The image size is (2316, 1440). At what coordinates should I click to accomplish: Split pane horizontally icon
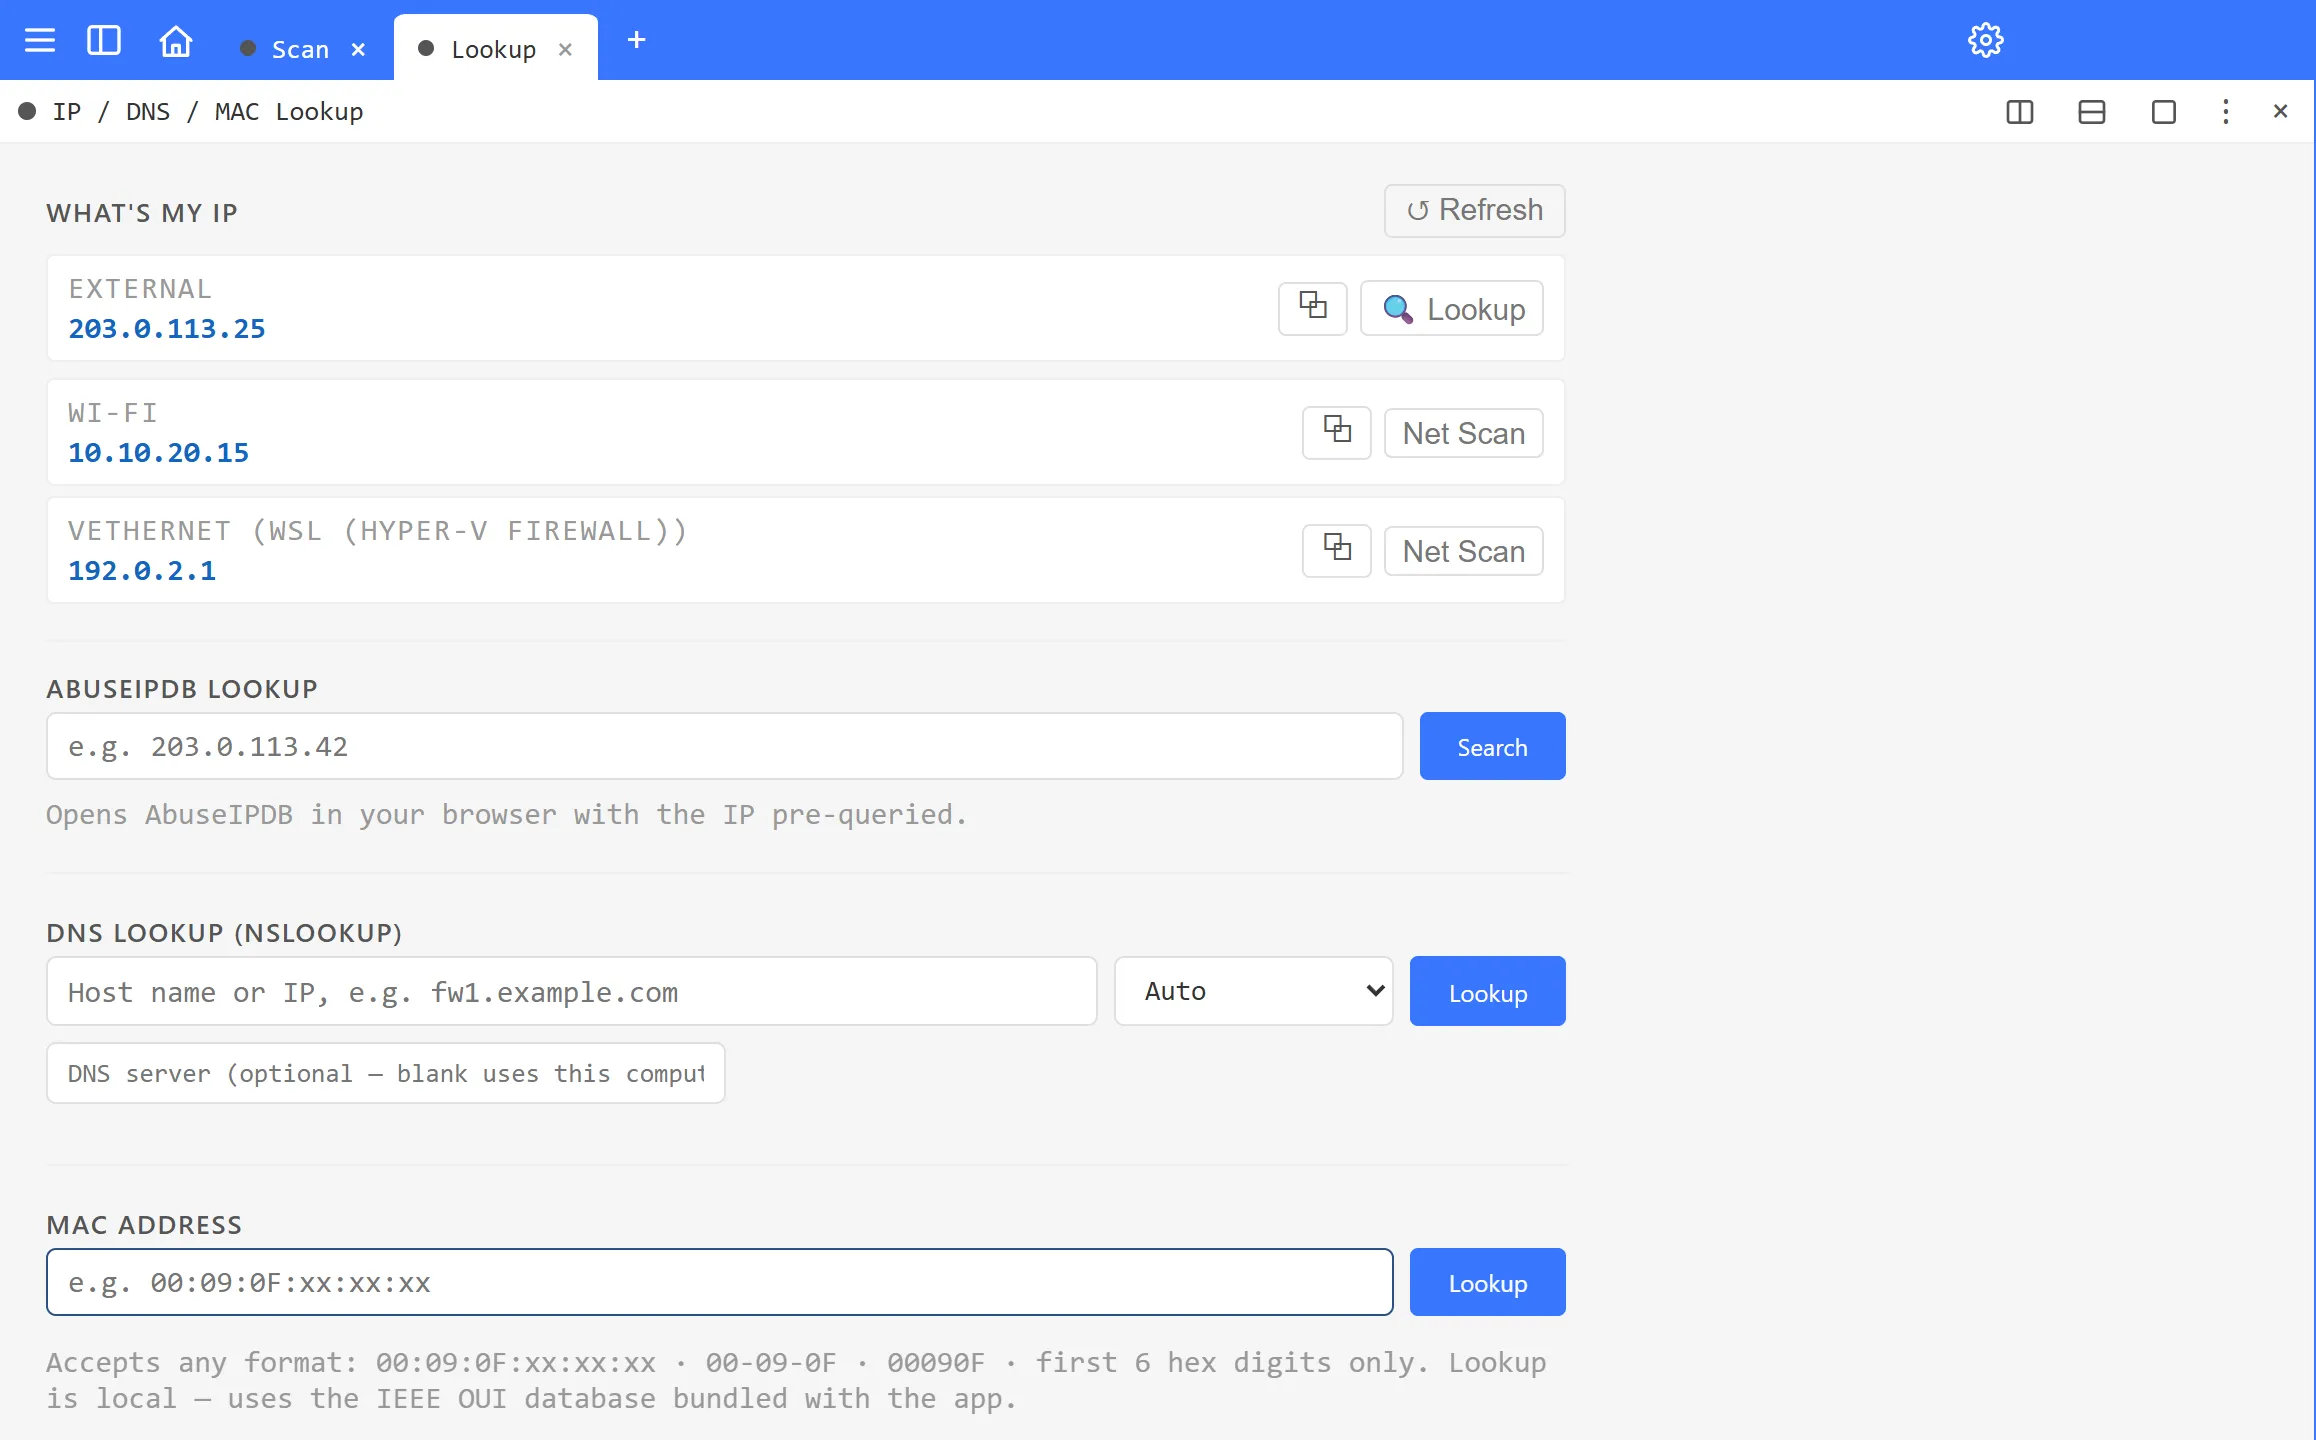tap(2092, 112)
